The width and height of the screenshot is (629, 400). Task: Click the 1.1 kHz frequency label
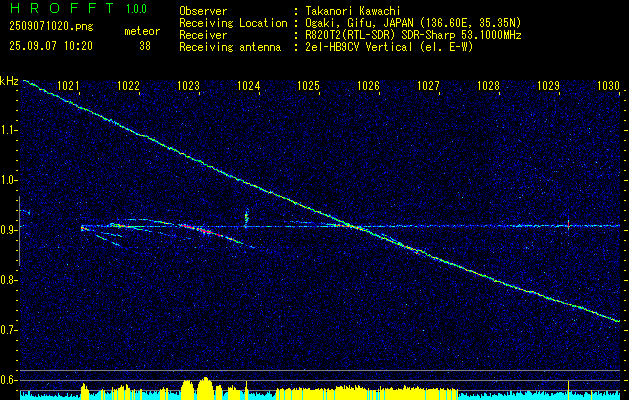[x=9, y=130]
